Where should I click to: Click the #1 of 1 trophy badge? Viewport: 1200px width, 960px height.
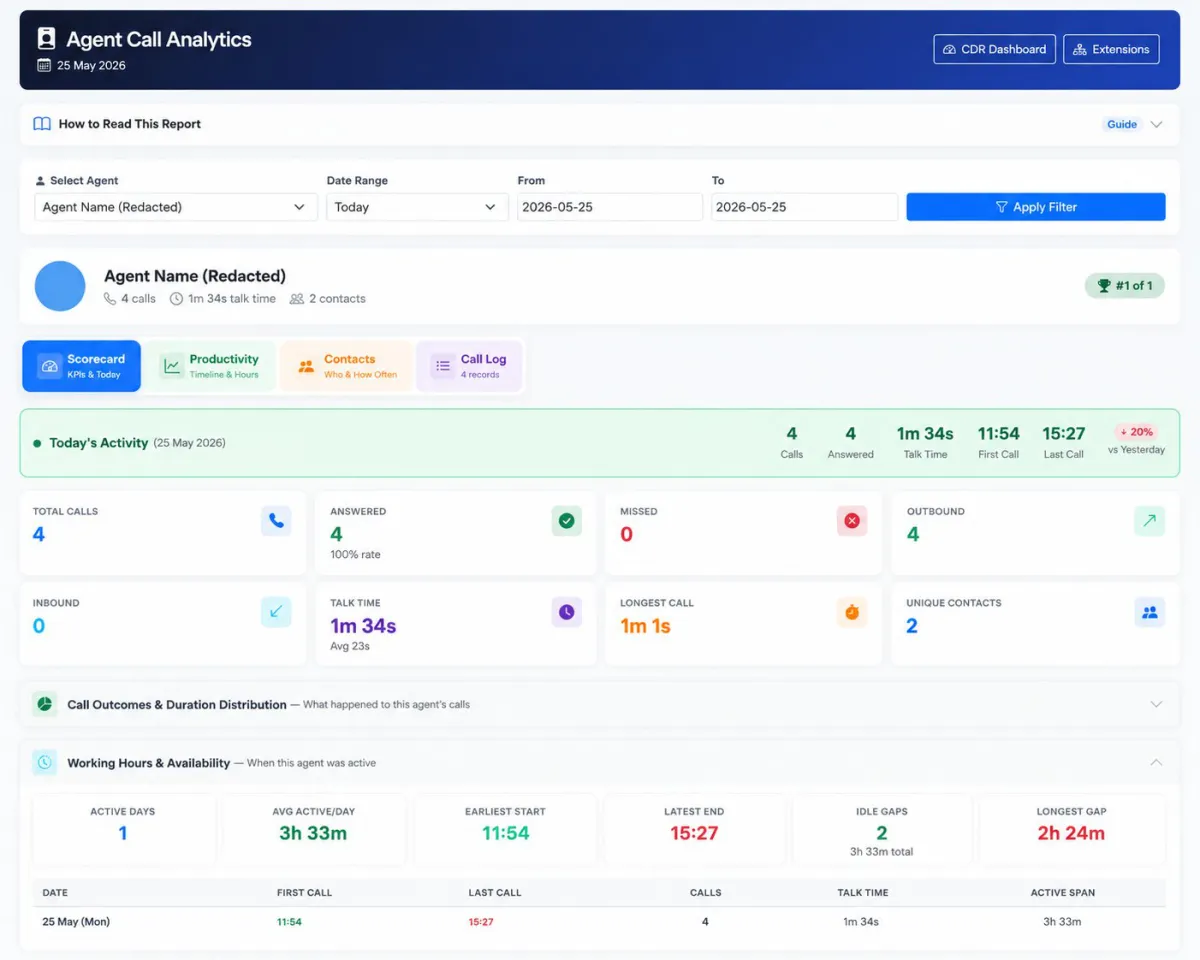pos(1125,286)
